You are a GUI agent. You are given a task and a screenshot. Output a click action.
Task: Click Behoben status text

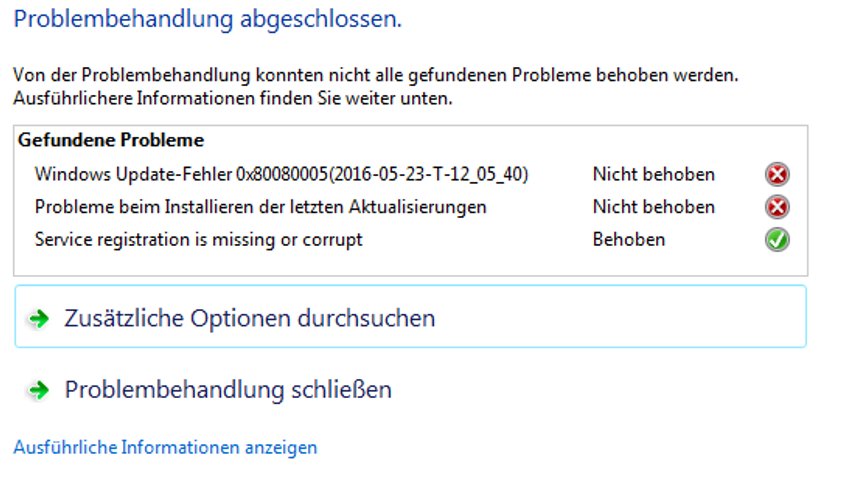(629, 240)
